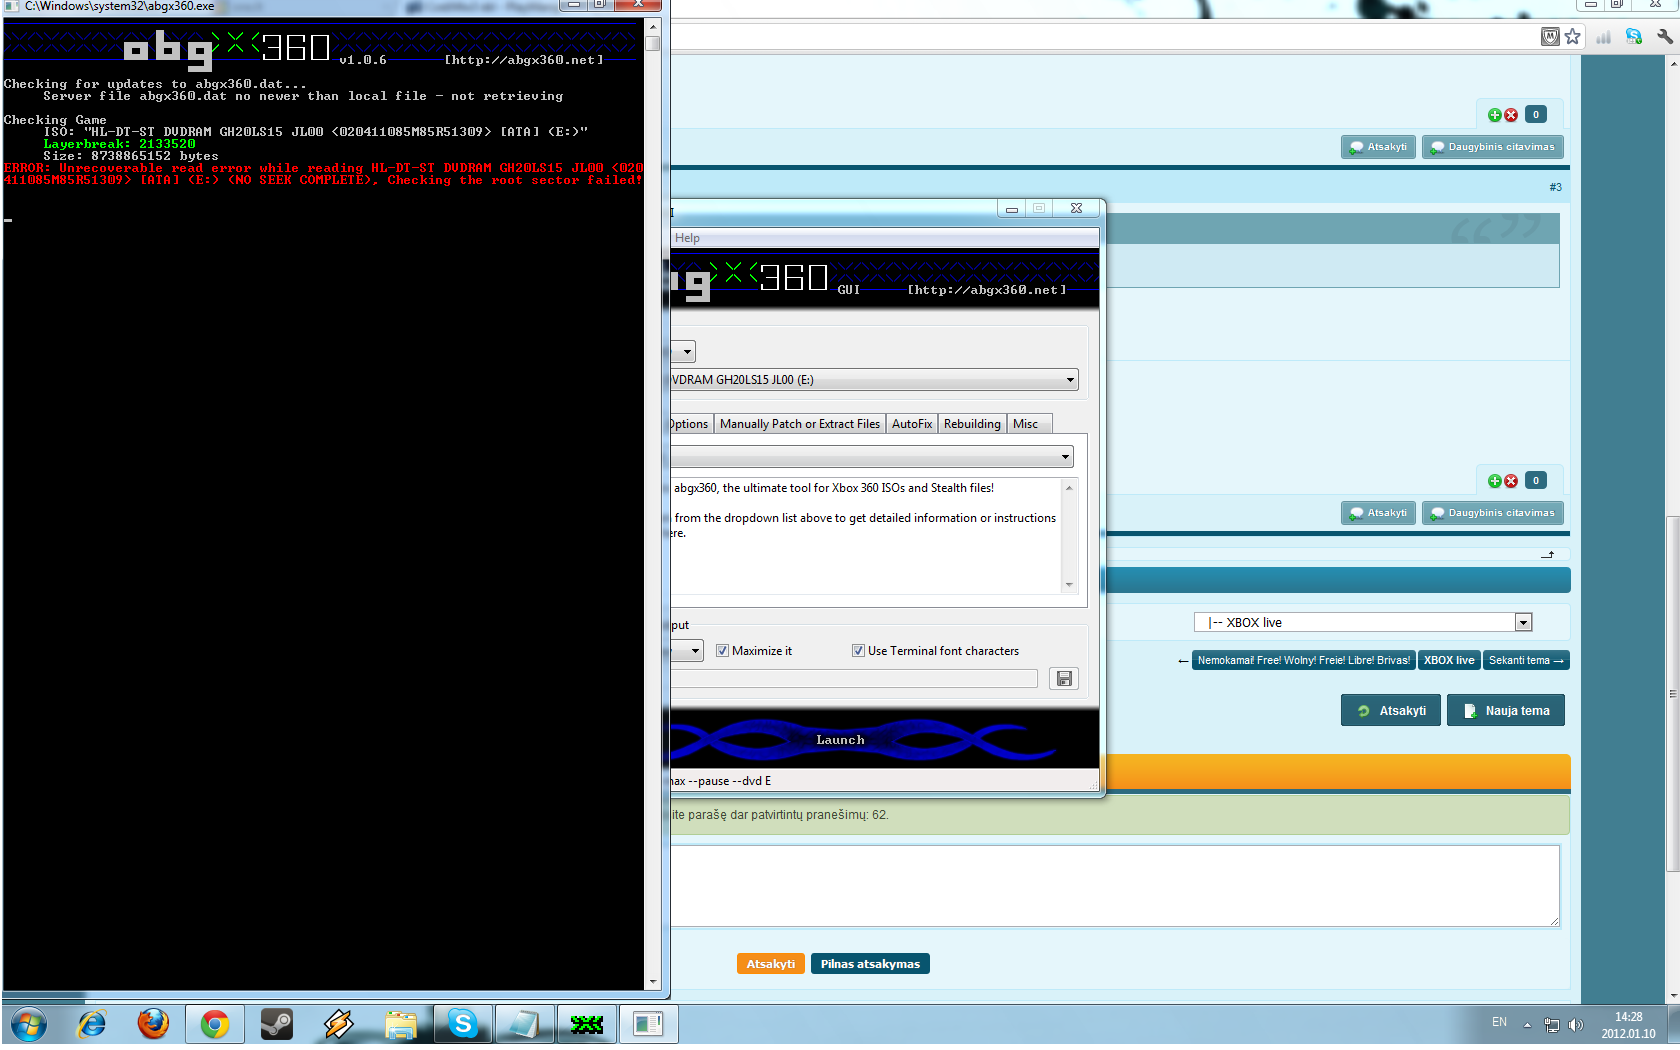1680x1050 pixels.
Task: Click the 'Layerbreak: 2133520' console line
Action: (119, 144)
